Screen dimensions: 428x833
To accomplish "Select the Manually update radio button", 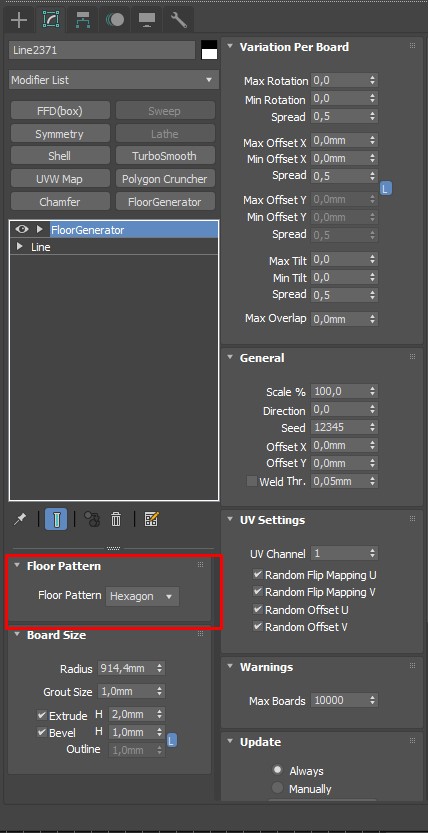I will tap(278, 788).
